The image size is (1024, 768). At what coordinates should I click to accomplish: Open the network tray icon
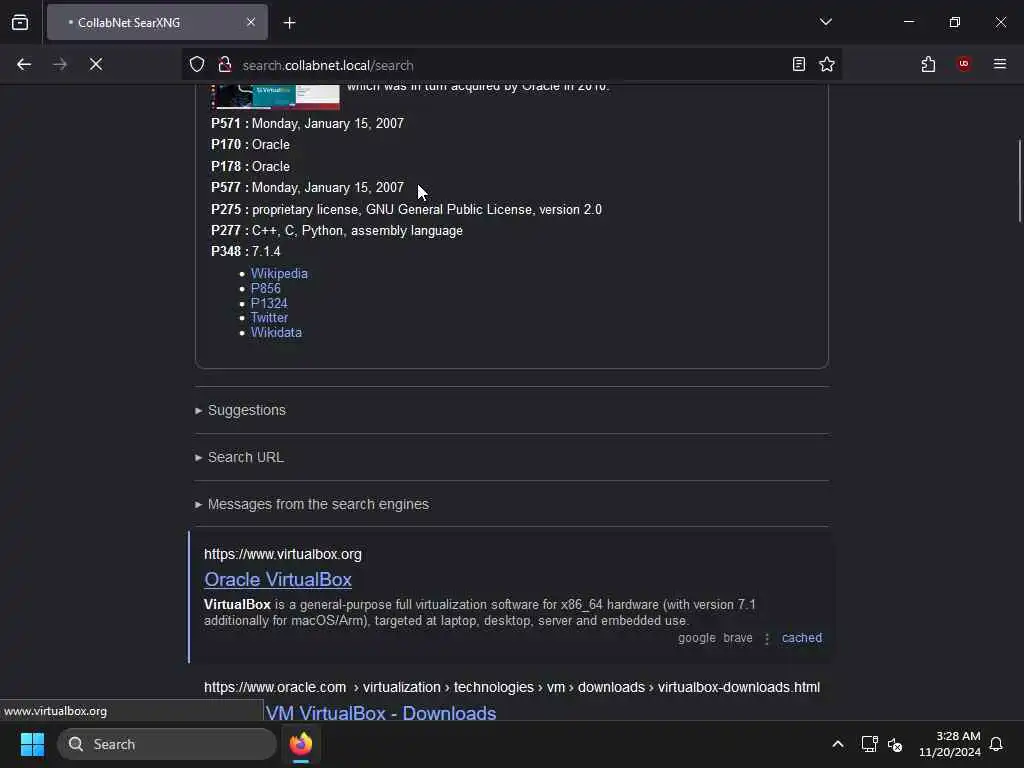pyautogui.click(x=869, y=744)
